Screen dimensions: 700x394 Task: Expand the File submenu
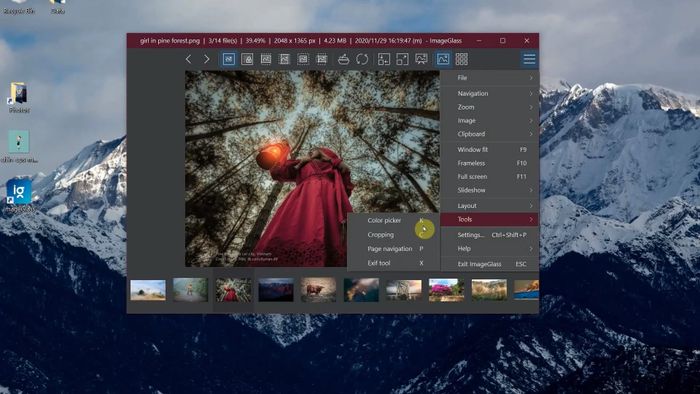coord(490,78)
